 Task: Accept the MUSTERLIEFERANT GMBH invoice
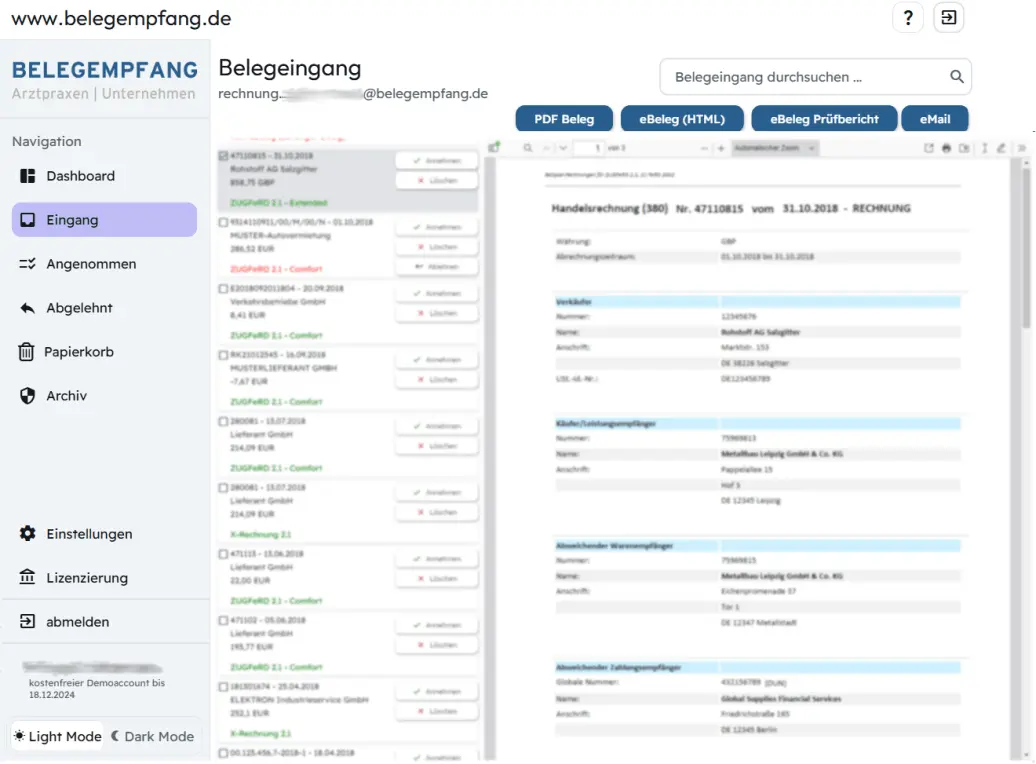(436, 360)
